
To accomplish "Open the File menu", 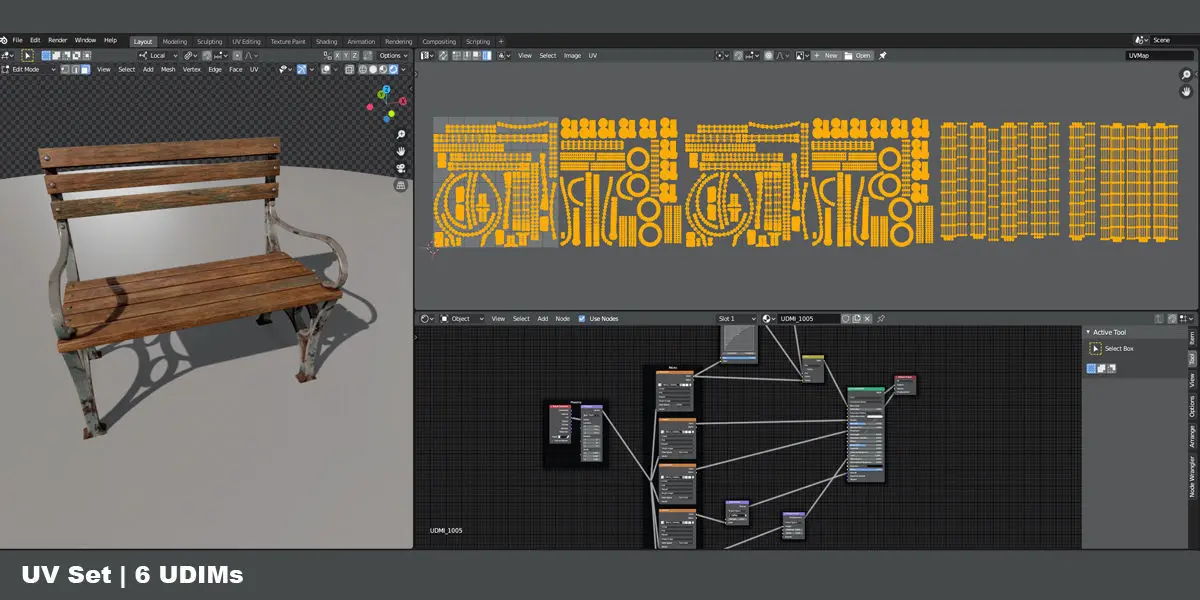I will 17,40.
